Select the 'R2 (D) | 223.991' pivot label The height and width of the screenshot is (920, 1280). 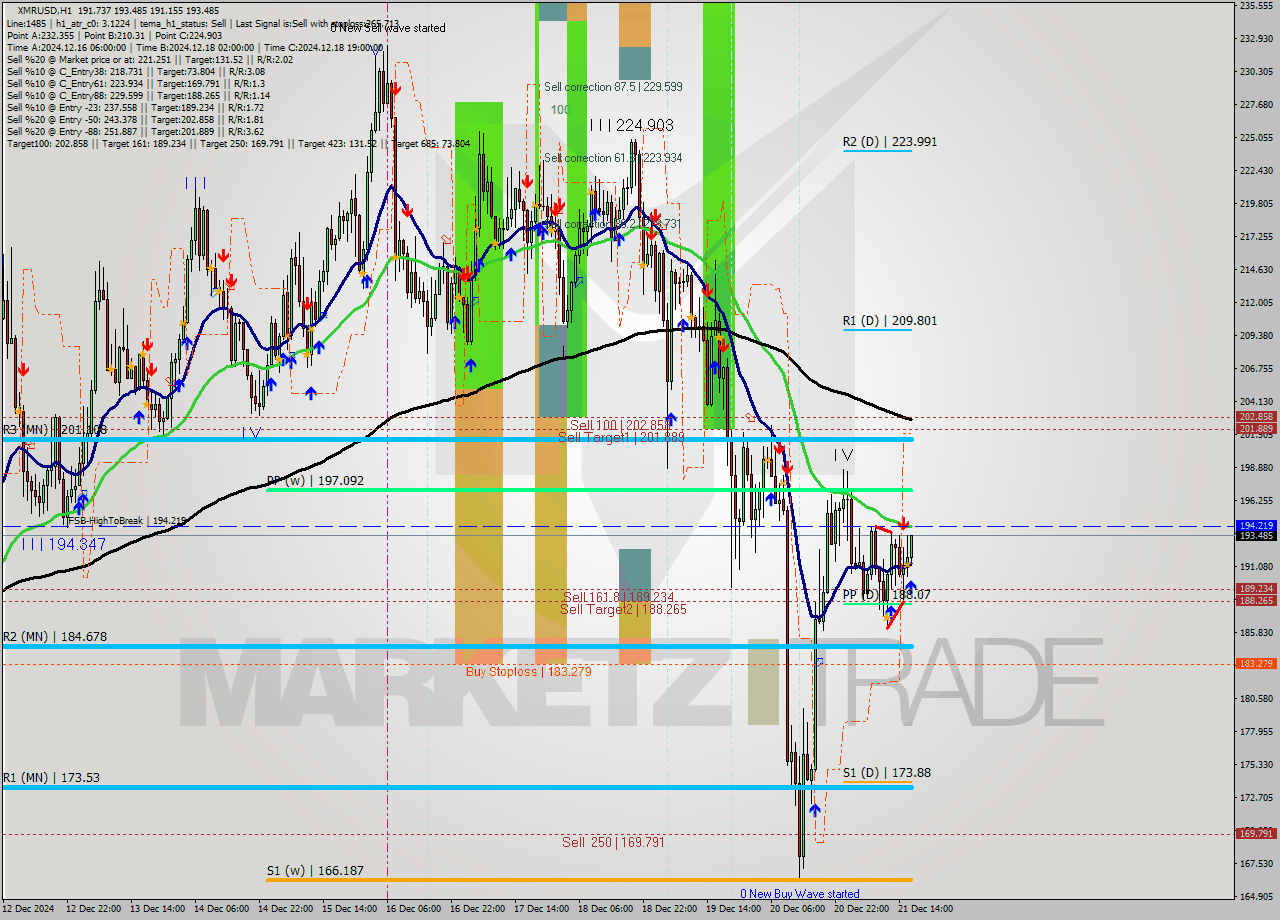coord(890,142)
